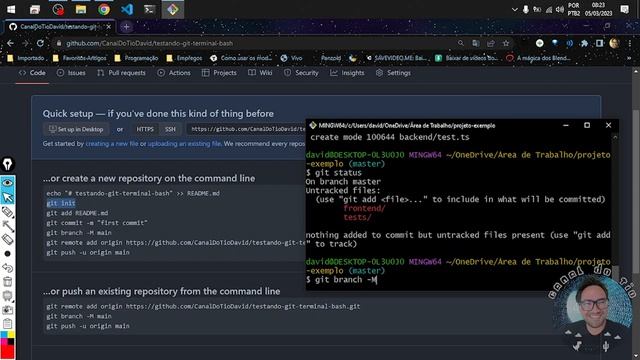This screenshot has width=640, height=360.
Task: Switch to the Code repository tab
Action: pyautogui.click(x=32, y=73)
